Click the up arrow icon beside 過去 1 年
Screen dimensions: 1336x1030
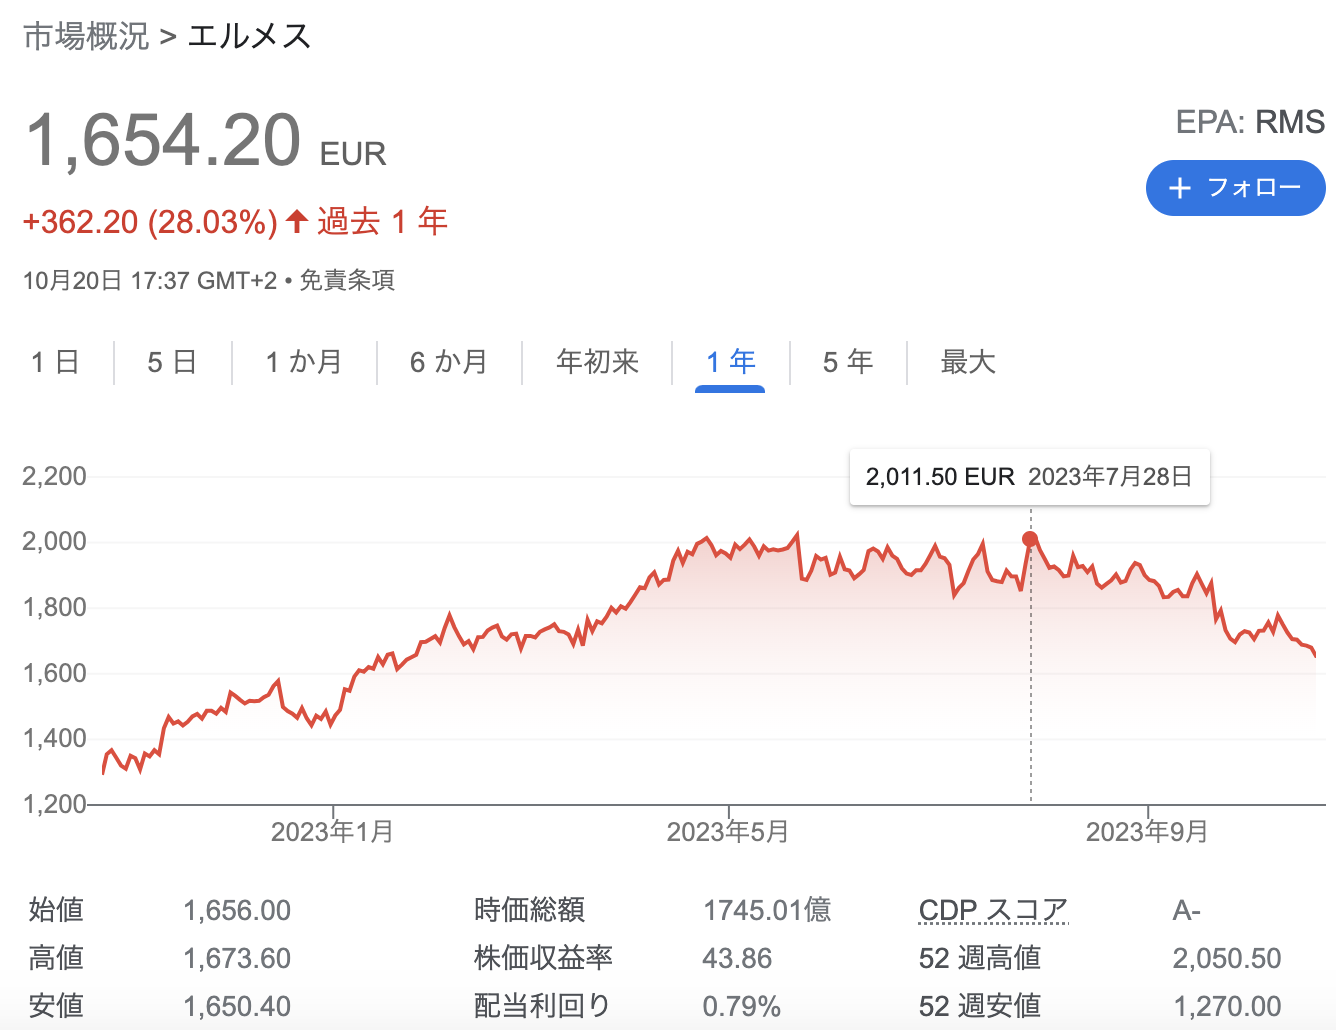pyautogui.click(x=296, y=221)
